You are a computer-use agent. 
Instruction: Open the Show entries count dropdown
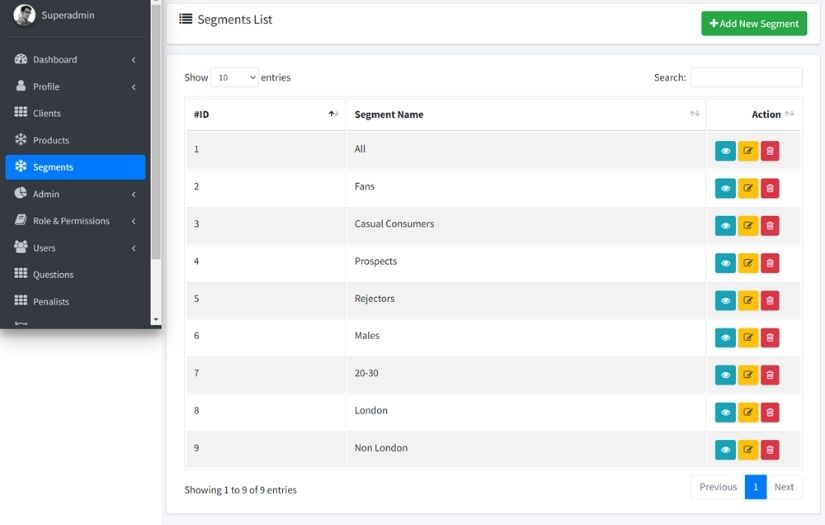pos(234,77)
